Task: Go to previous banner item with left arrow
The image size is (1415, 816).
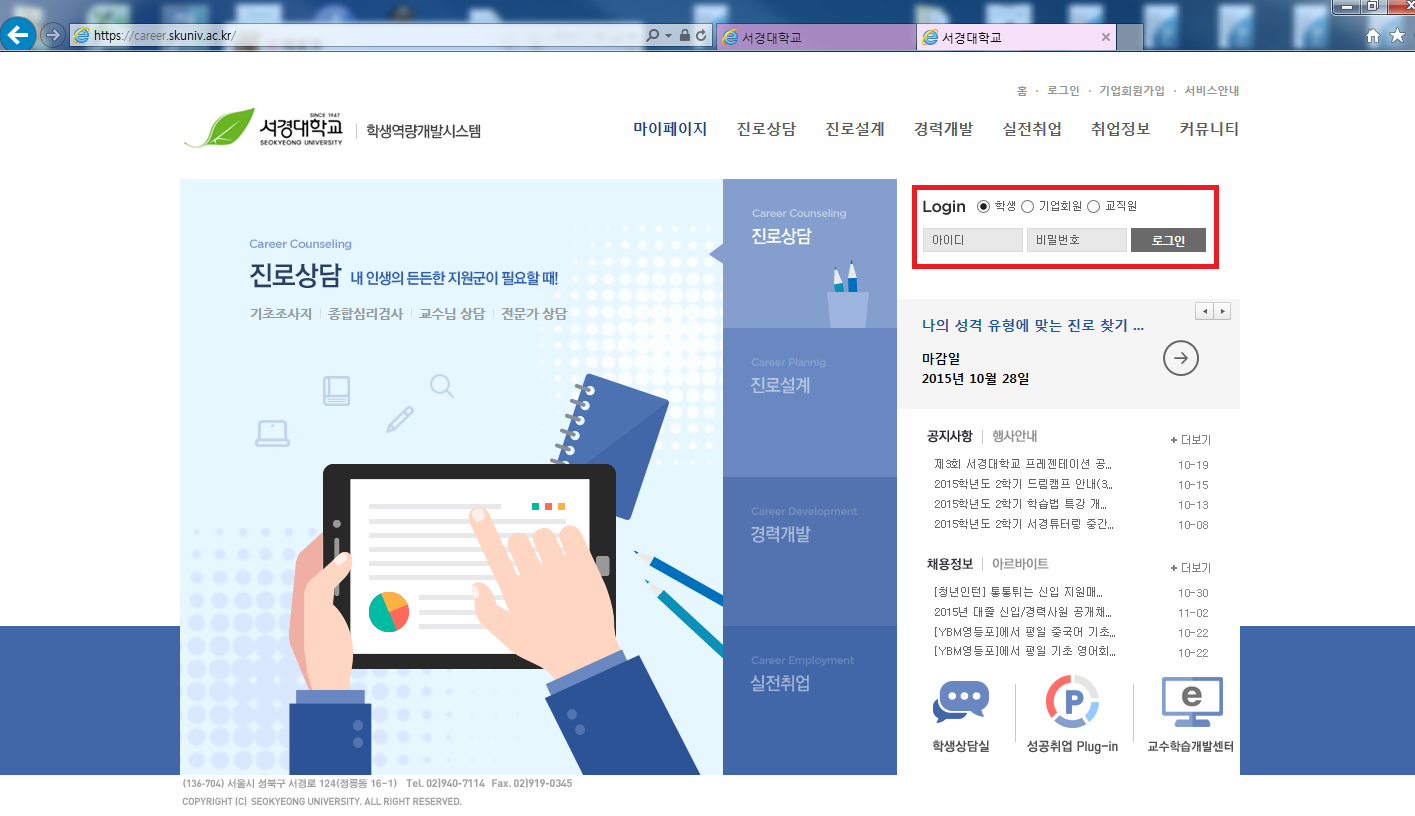Action: (x=1205, y=311)
